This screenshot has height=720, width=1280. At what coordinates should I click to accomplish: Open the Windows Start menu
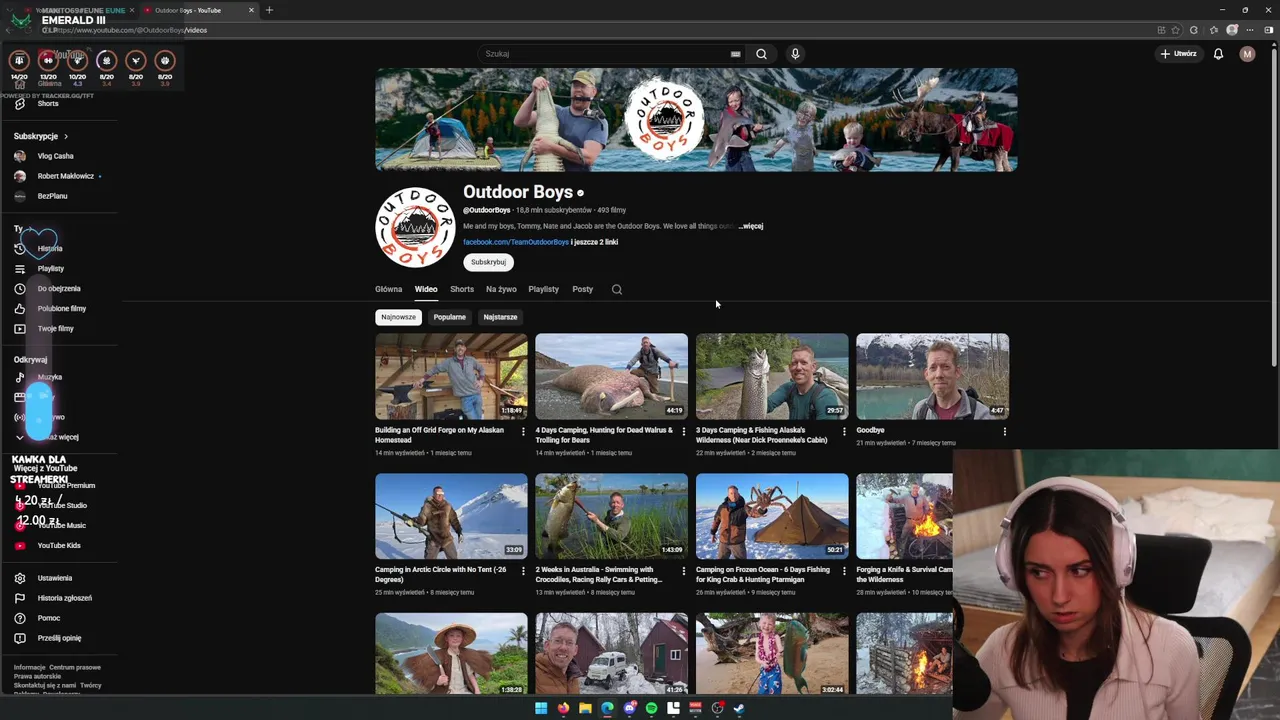pyautogui.click(x=541, y=708)
